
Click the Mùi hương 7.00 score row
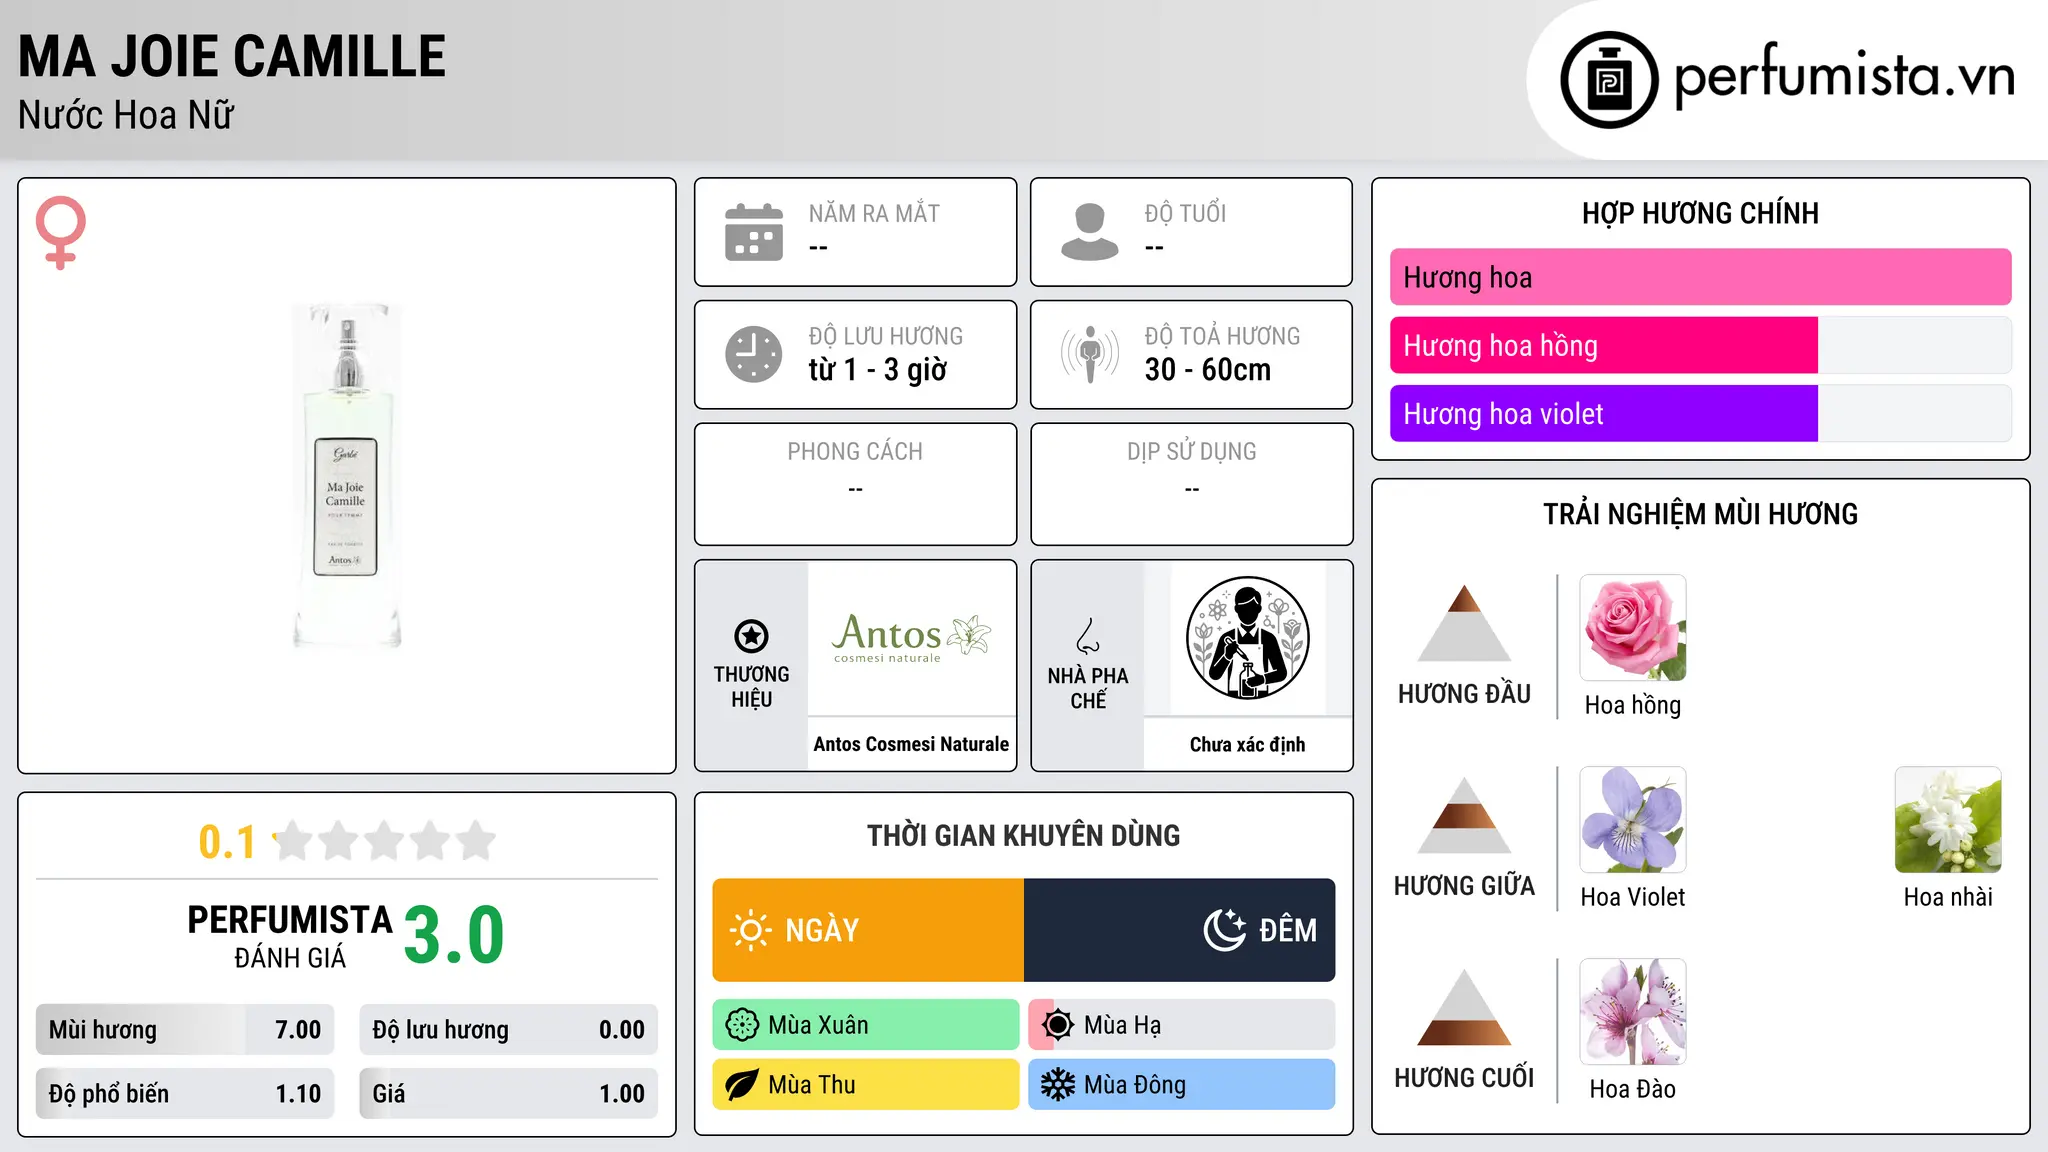tap(185, 1030)
